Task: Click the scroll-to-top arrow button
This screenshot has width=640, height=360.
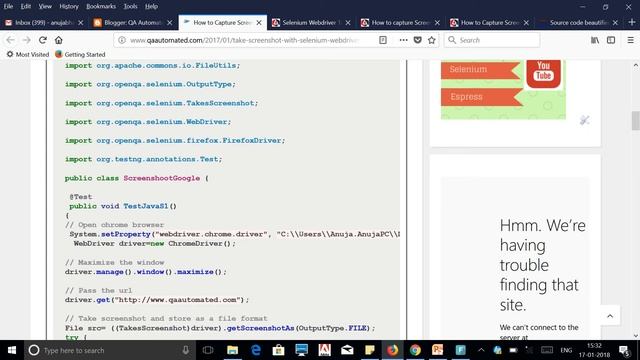Action: [x=610, y=316]
